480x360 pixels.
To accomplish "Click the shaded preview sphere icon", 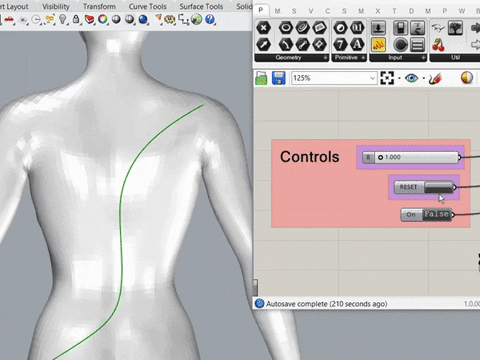I will pyautogui.click(x=467, y=78).
